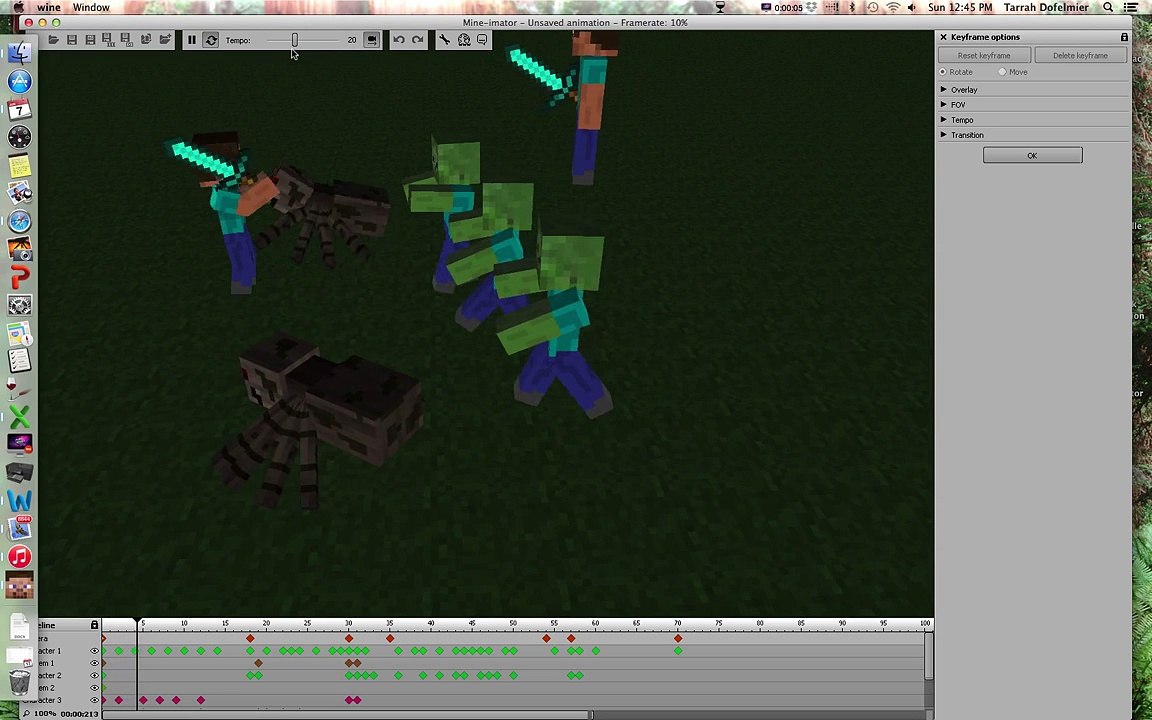This screenshot has width=1152, height=720.
Task: Close the Keyframe options panel
Action: pyautogui.click(x=943, y=37)
